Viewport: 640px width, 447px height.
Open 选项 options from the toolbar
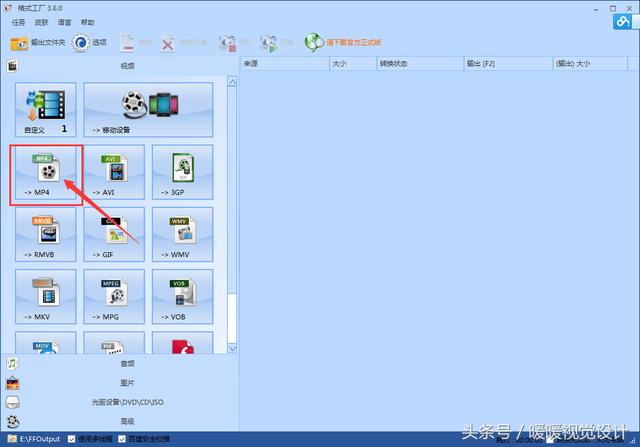click(89, 42)
